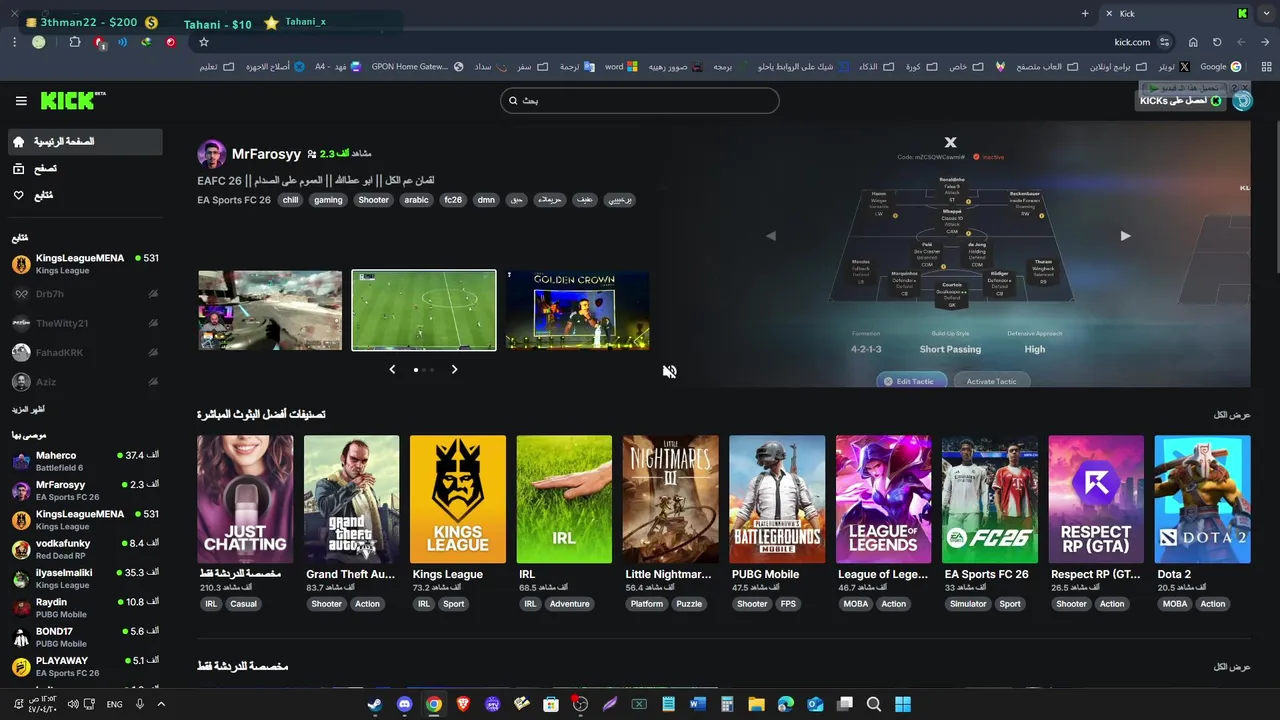Open File Explorer from the taskbar

click(756, 704)
